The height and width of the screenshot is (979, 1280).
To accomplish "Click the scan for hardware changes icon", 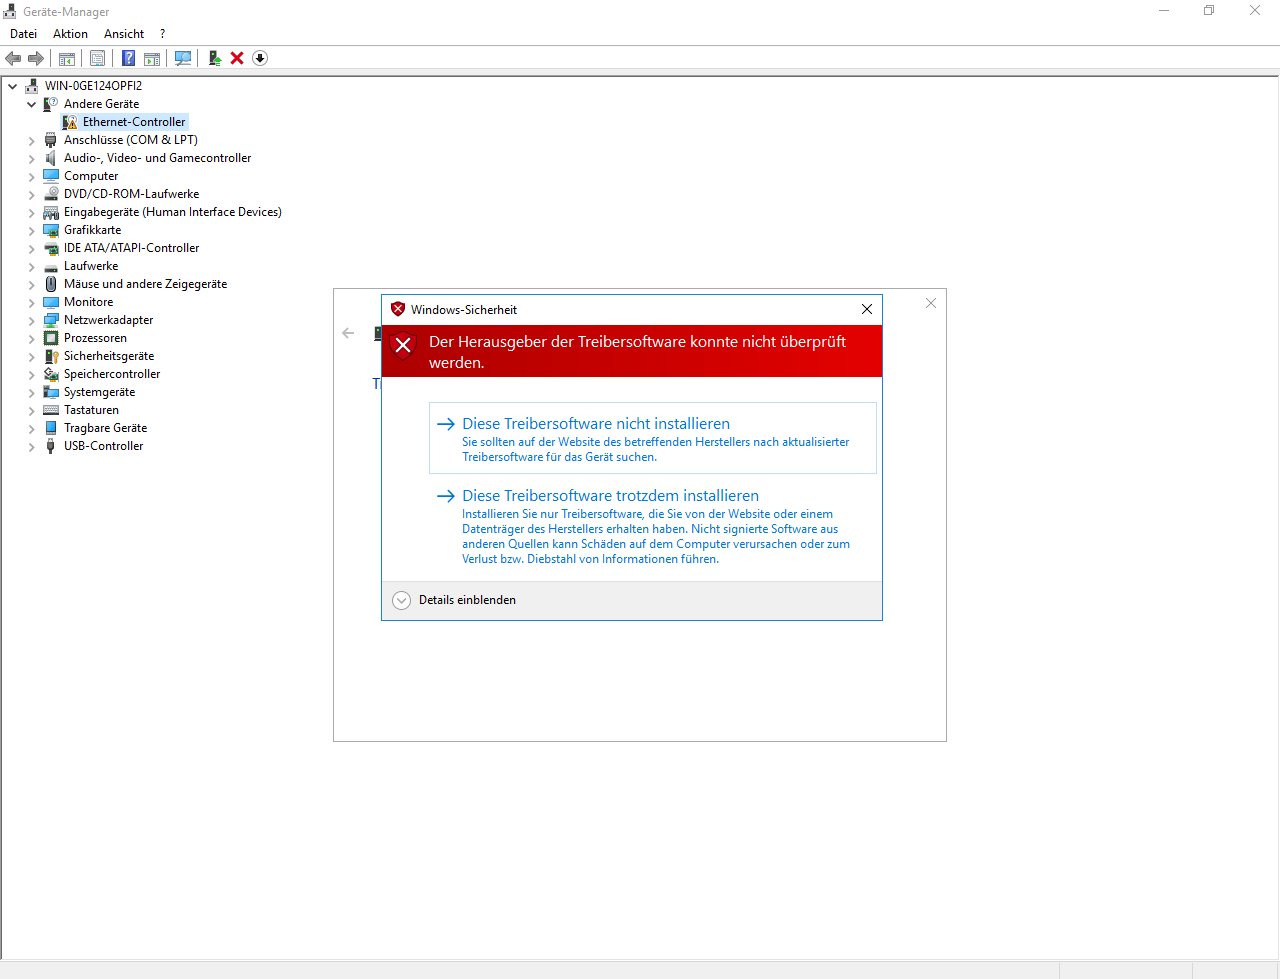I will coord(183,58).
